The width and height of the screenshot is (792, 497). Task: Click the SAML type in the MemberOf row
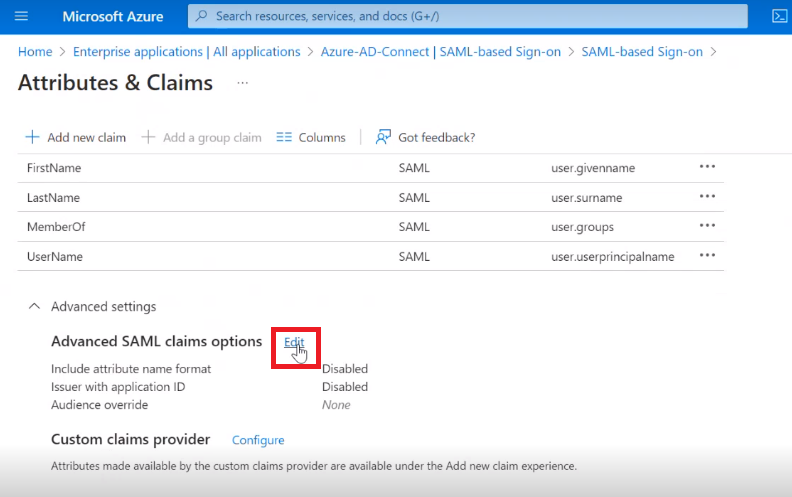click(x=414, y=227)
